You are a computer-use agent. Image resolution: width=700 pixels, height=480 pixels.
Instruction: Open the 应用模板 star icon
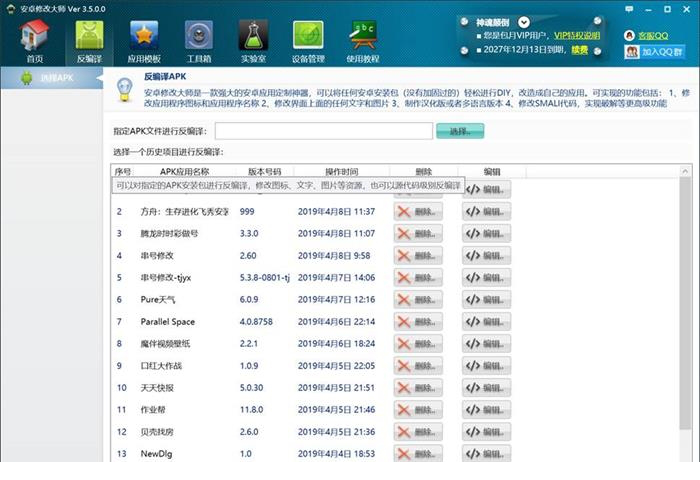pyautogui.click(x=144, y=42)
